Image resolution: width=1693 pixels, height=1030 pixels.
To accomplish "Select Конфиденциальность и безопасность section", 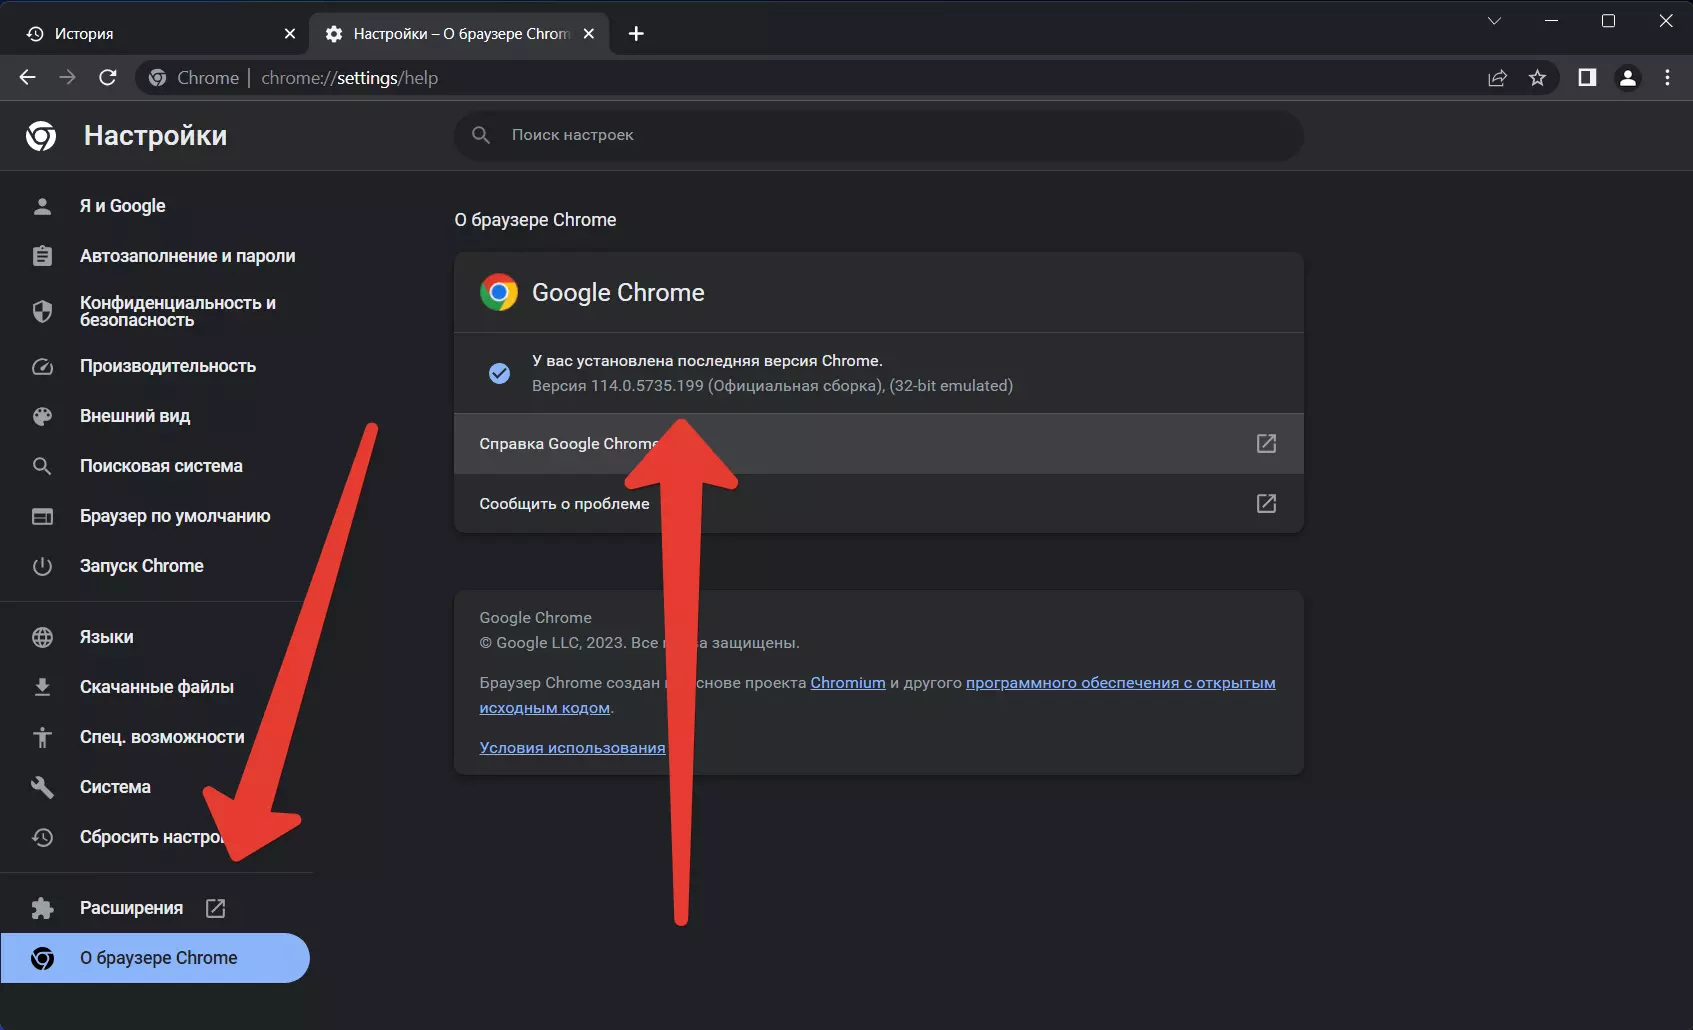I will pyautogui.click(x=177, y=311).
